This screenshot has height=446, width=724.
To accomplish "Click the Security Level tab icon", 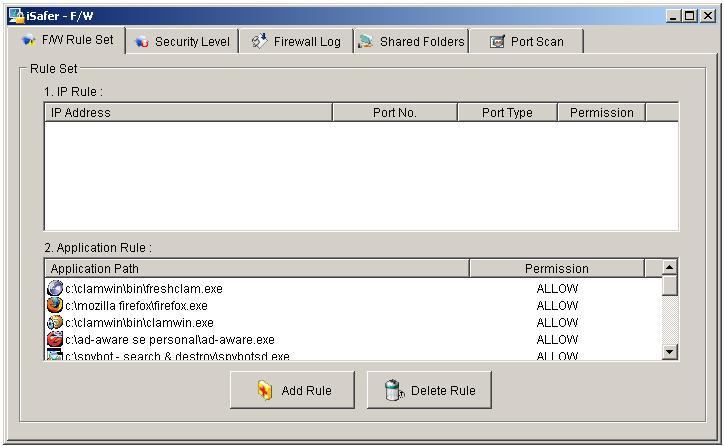I will click(x=141, y=42).
